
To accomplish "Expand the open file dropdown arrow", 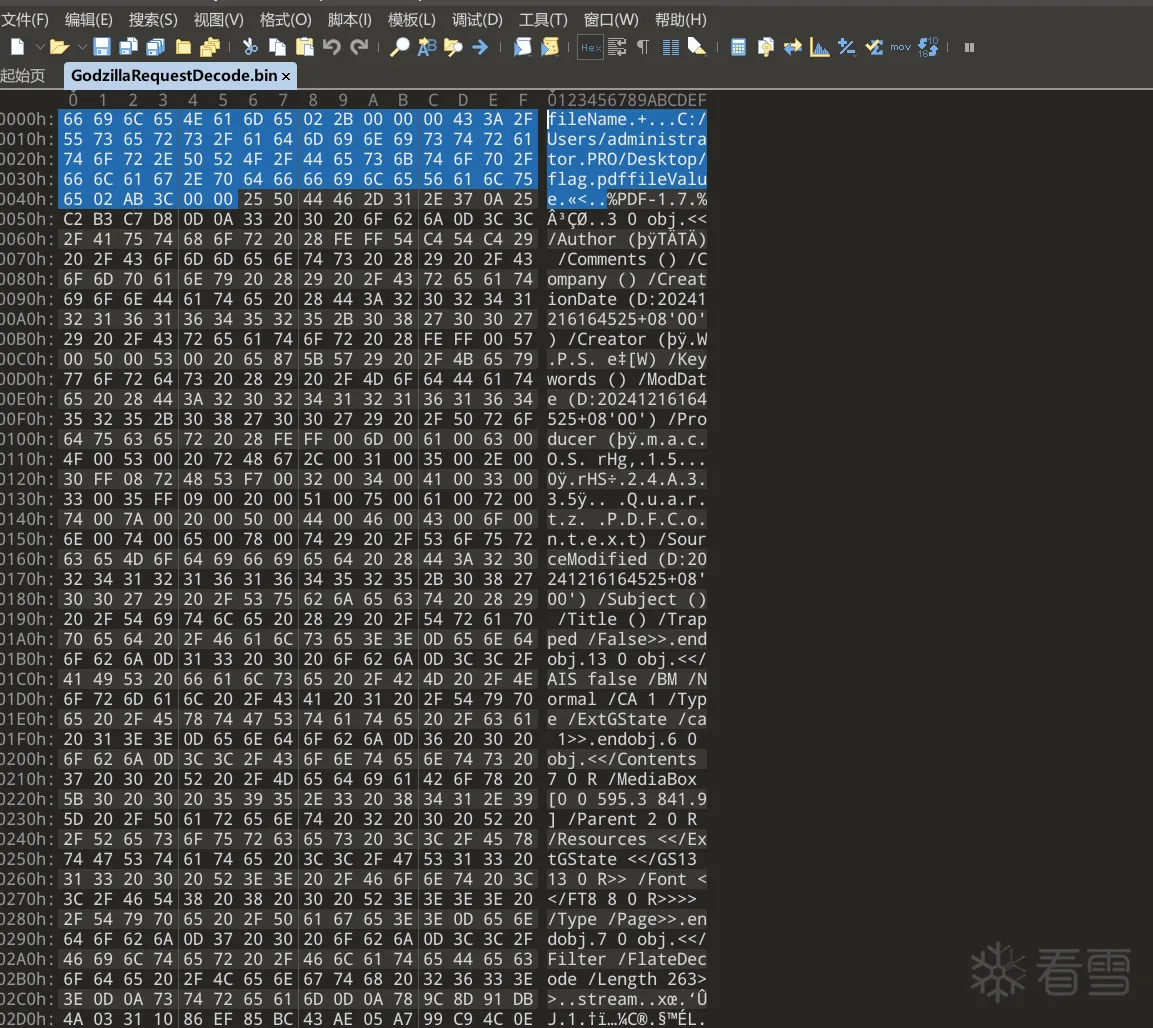I will [82, 47].
